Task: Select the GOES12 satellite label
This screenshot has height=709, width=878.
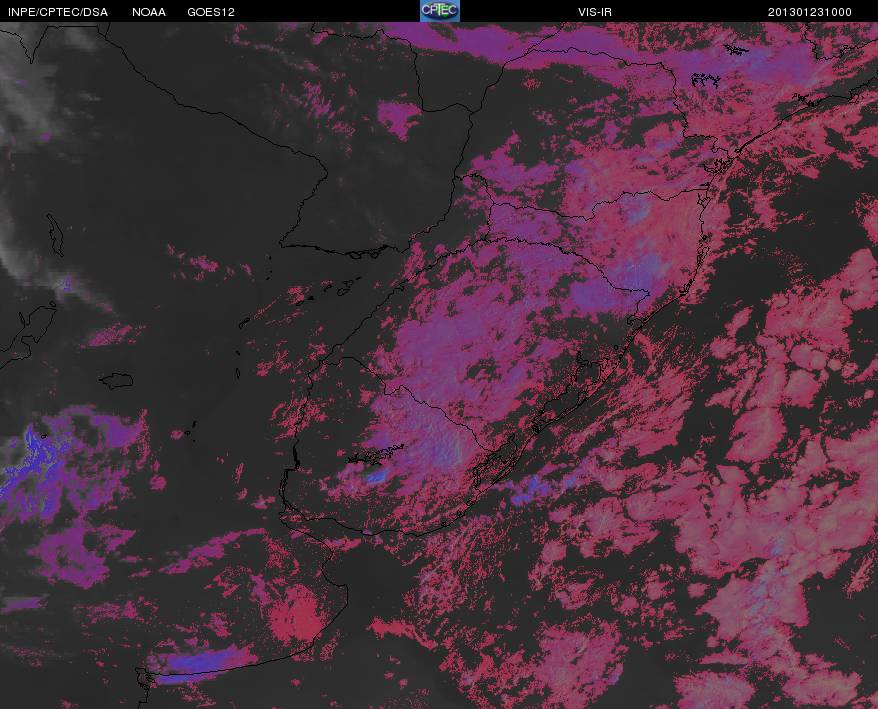Action: click(x=211, y=12)
